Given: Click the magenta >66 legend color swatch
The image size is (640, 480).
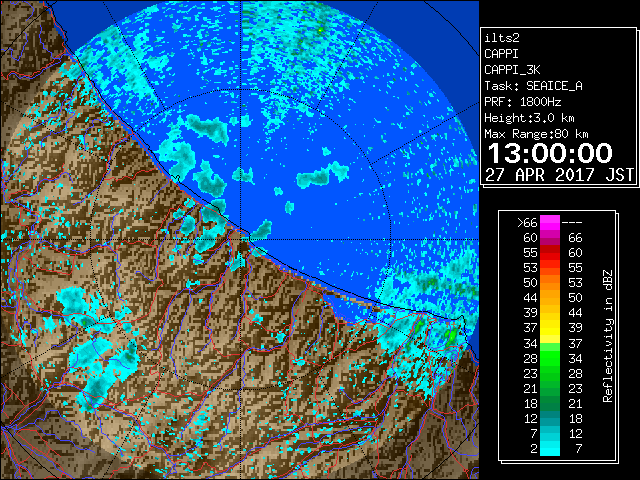Looking at the screenshot, I should 550,223.
